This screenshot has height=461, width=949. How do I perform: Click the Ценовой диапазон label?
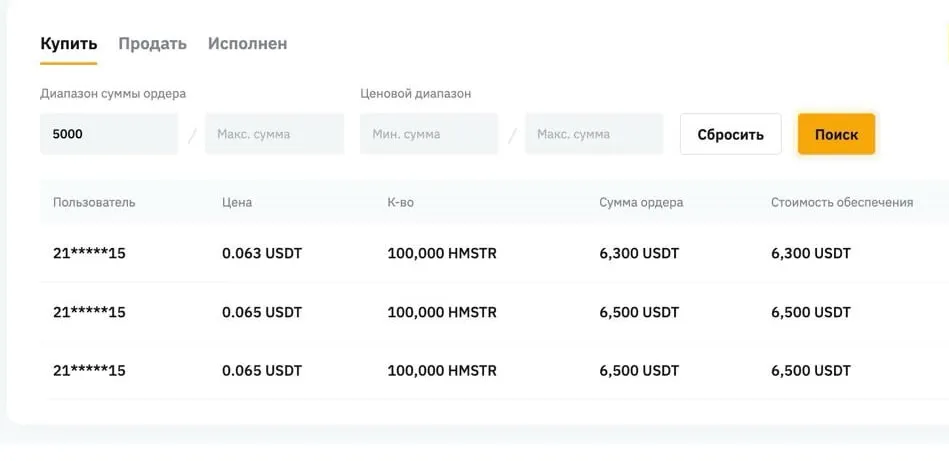(415, 94)
